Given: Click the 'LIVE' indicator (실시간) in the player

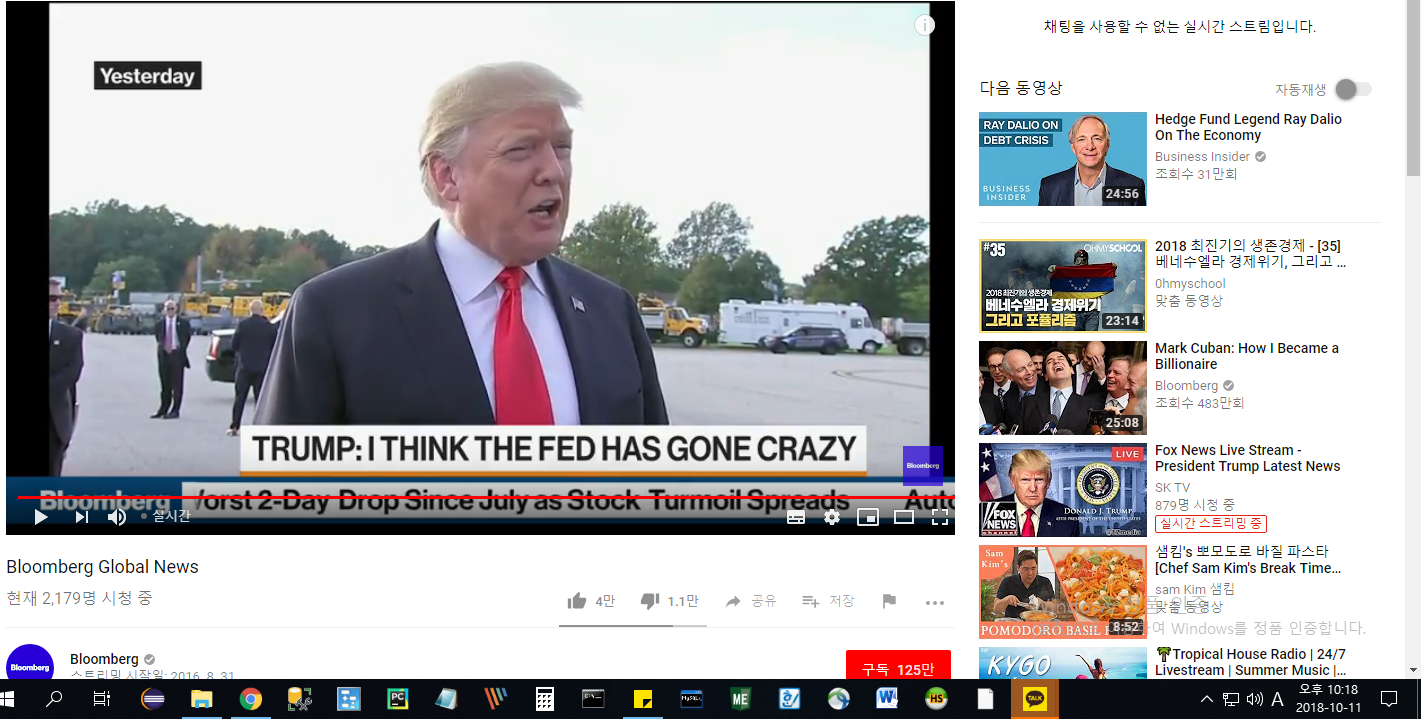Looking at the screenshot, I should (166, 516).
